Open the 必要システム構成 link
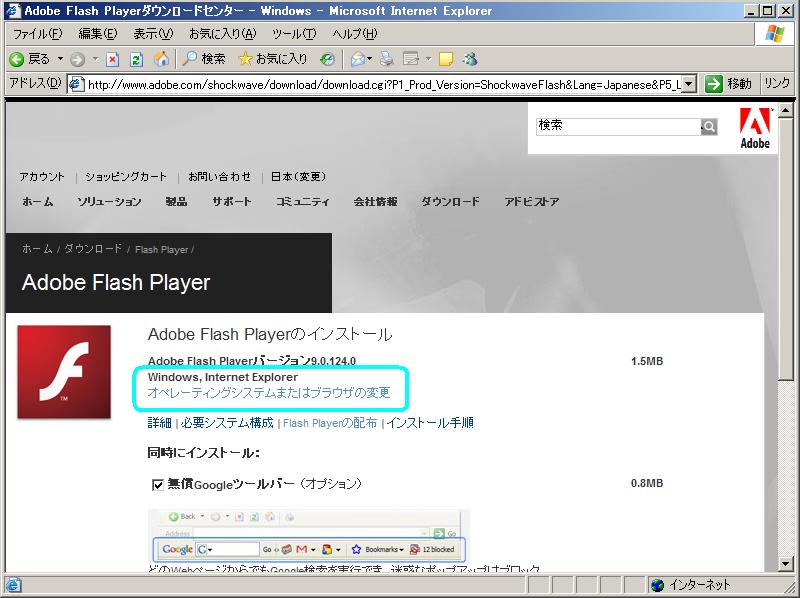800x598 pixels. 228,423
